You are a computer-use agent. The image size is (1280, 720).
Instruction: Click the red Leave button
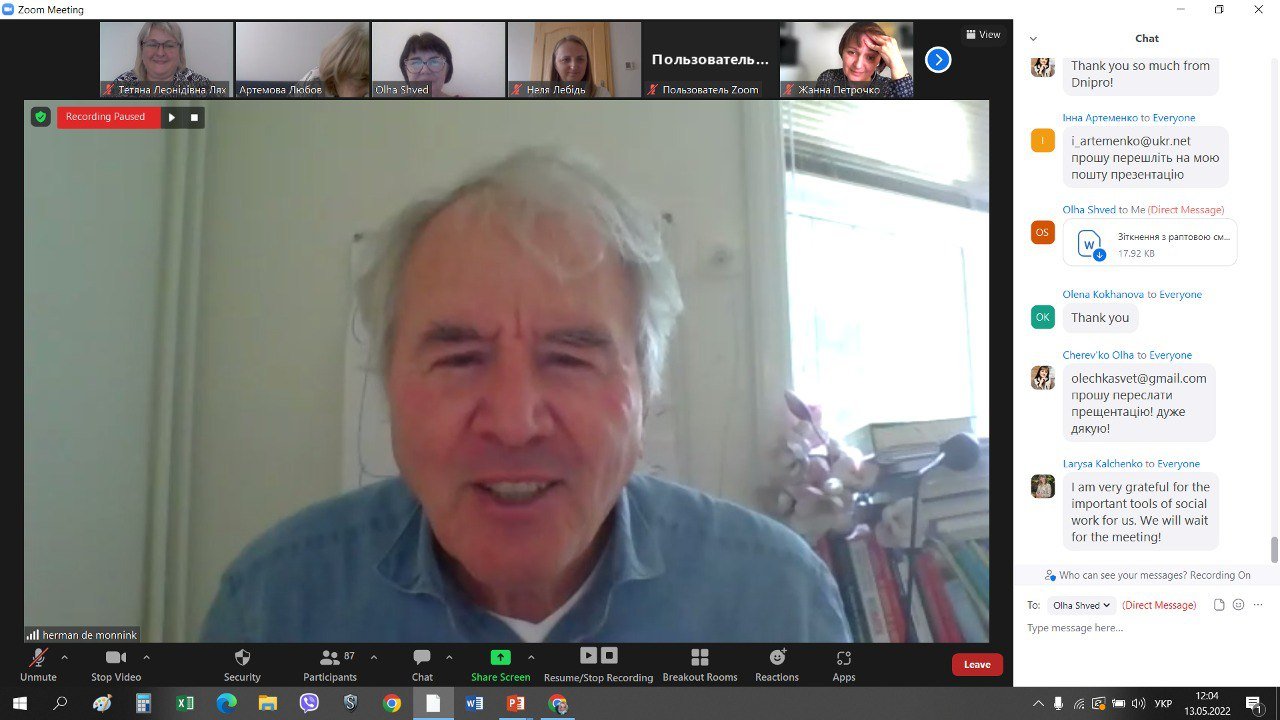click(976, 665)
